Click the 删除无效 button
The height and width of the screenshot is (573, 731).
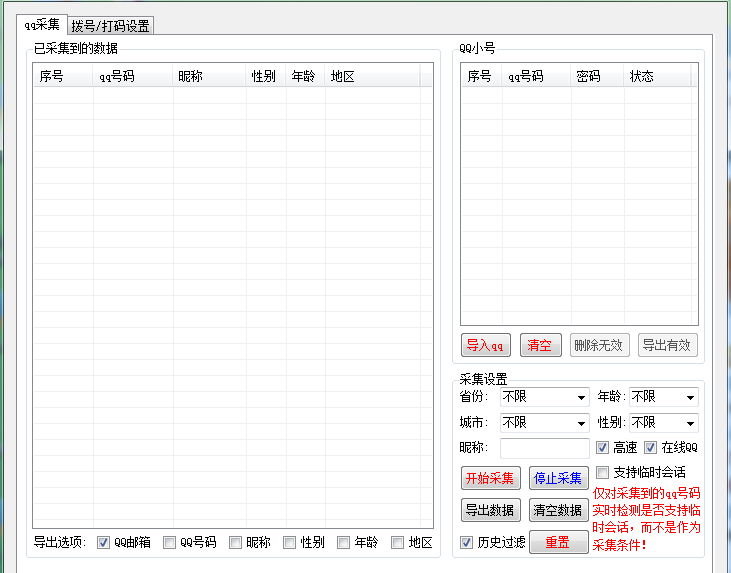click(x=599, y=345)
